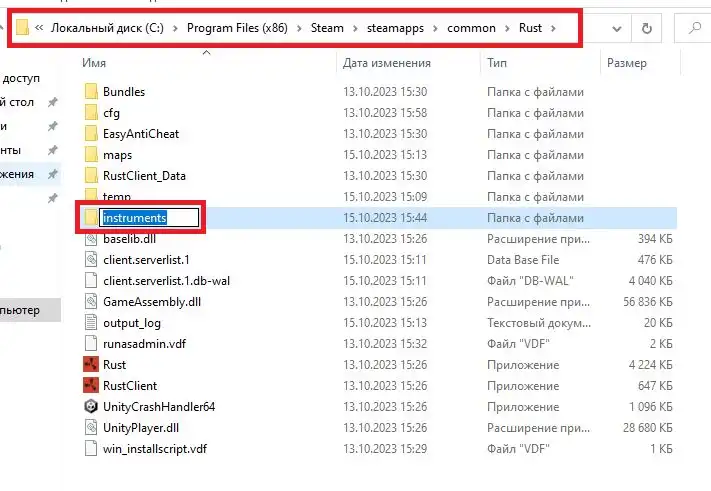This screenshot has width=711, height=491.
Task: Navigate to common breadcrumb segment
Action: (471, 28)
